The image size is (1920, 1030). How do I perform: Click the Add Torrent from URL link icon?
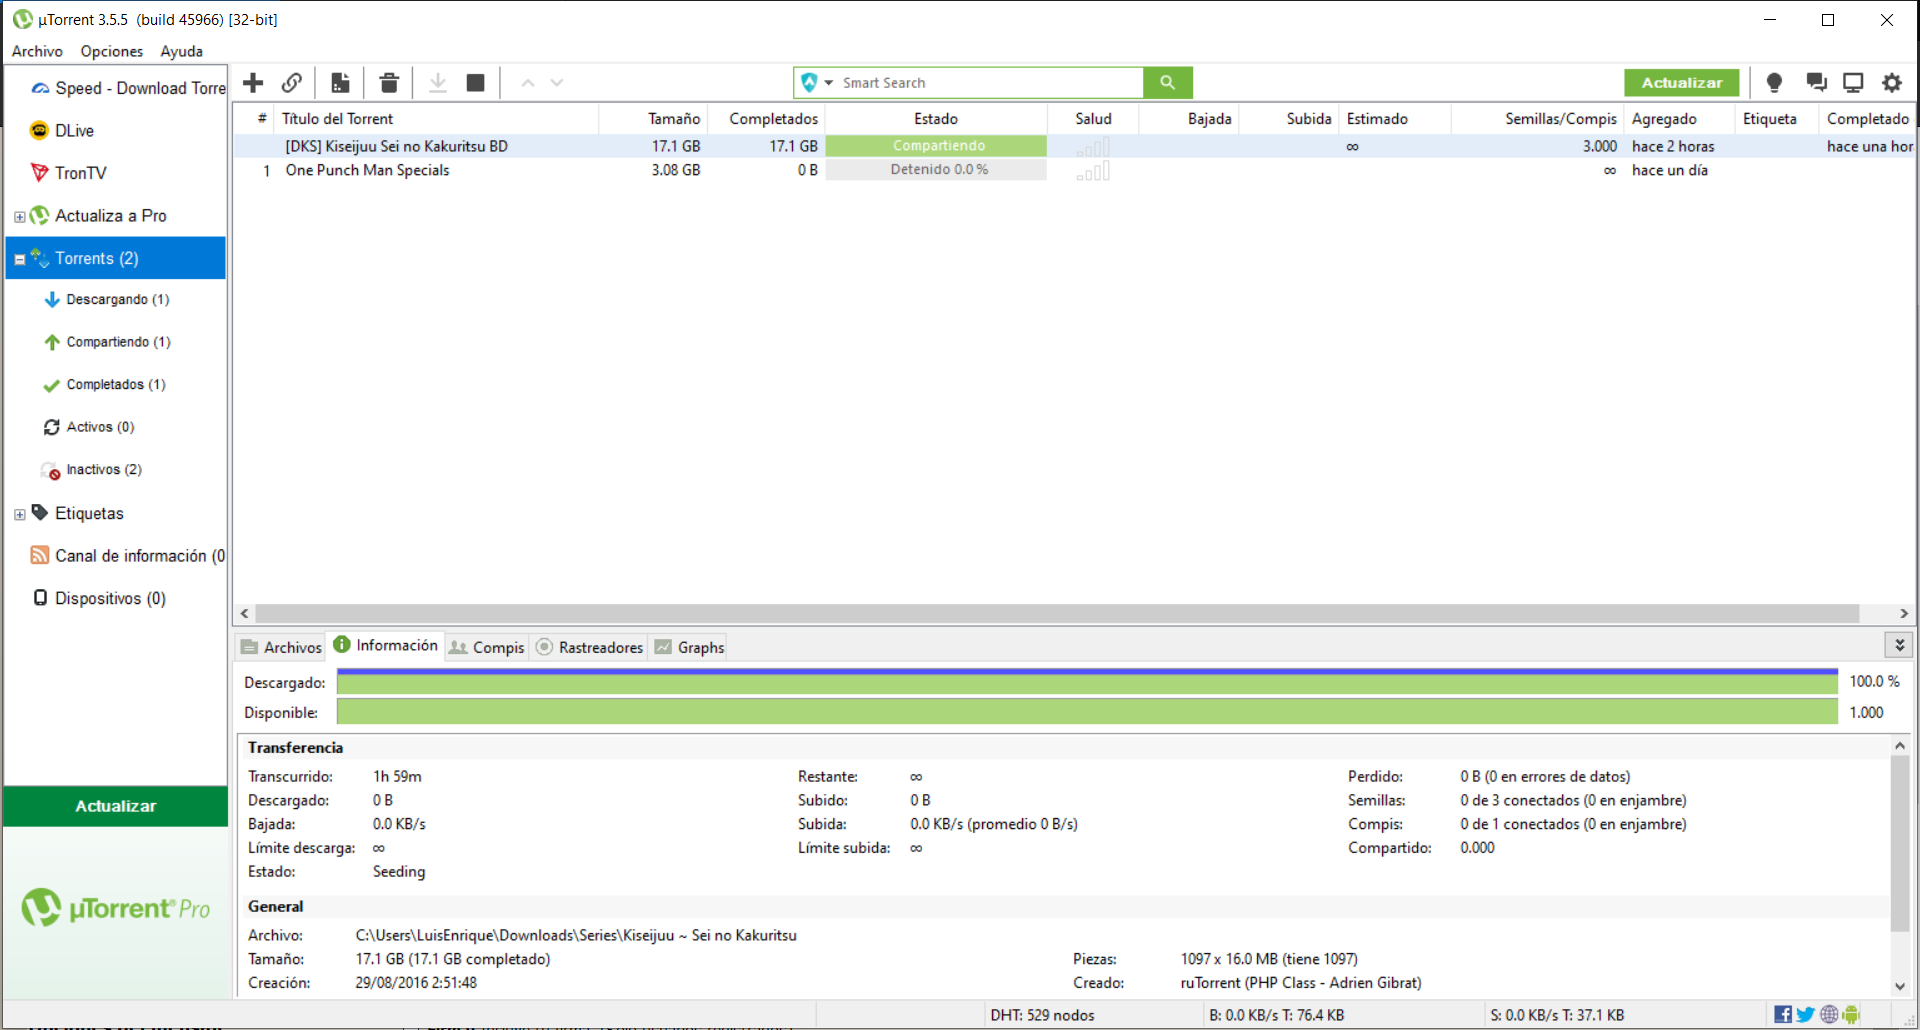[292, 83]
